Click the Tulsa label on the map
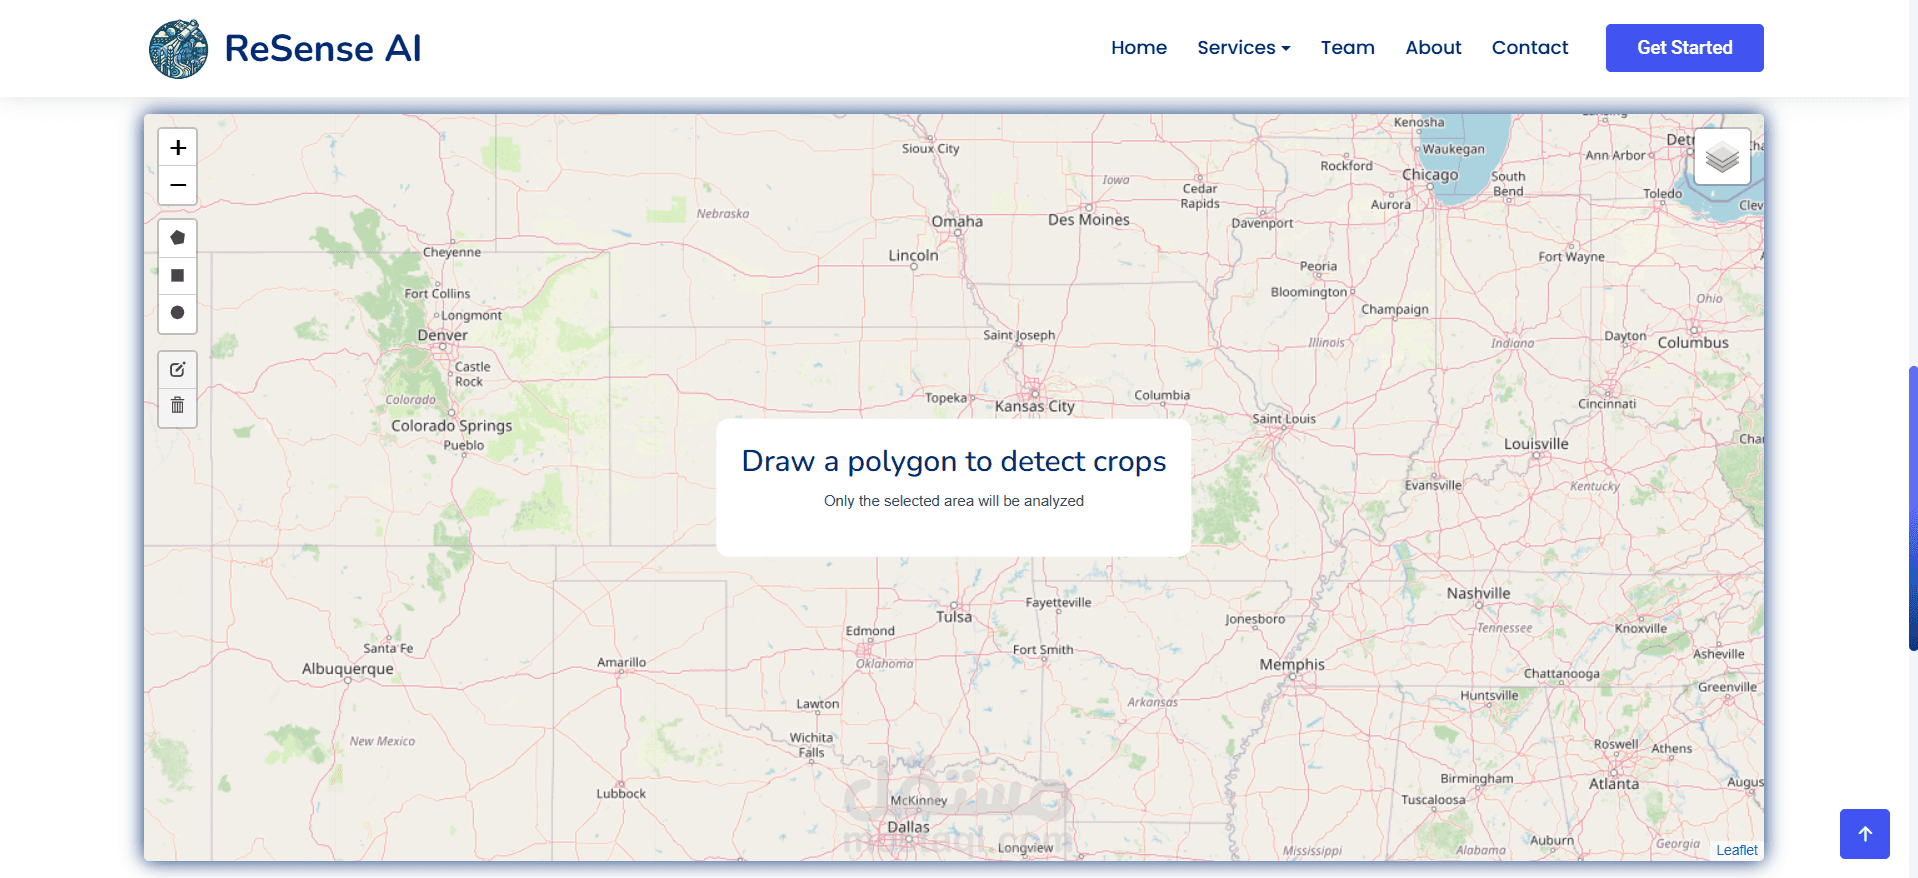The width and height of the screenshot is (1918, 878). (954, 617)
